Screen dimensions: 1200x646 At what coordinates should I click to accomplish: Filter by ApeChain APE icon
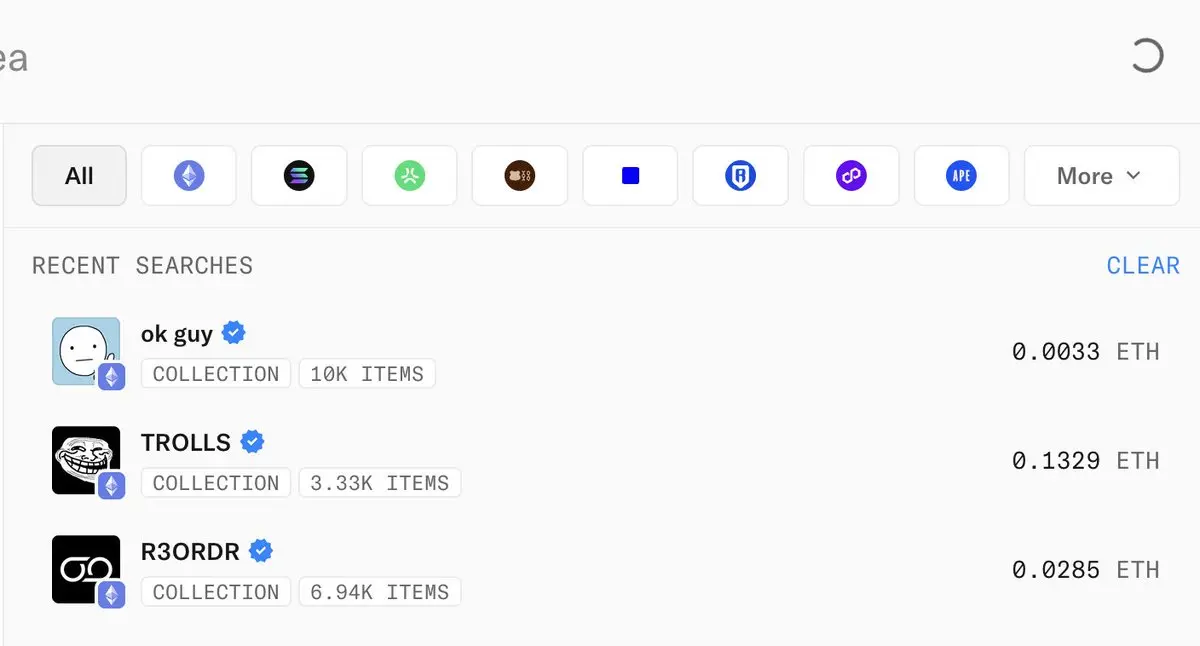[961, 176]
